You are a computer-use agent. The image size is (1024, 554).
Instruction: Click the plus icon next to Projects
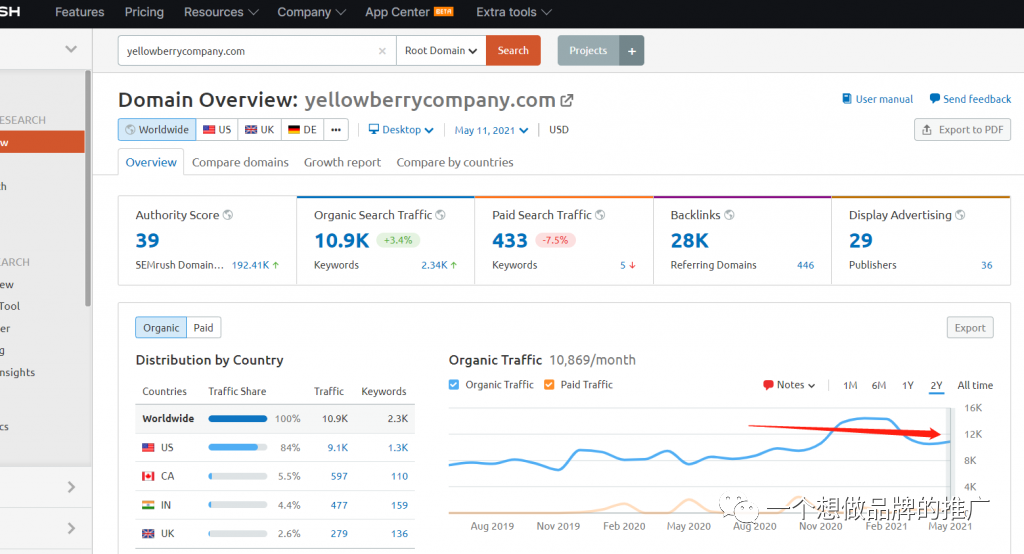pos(632,50)
